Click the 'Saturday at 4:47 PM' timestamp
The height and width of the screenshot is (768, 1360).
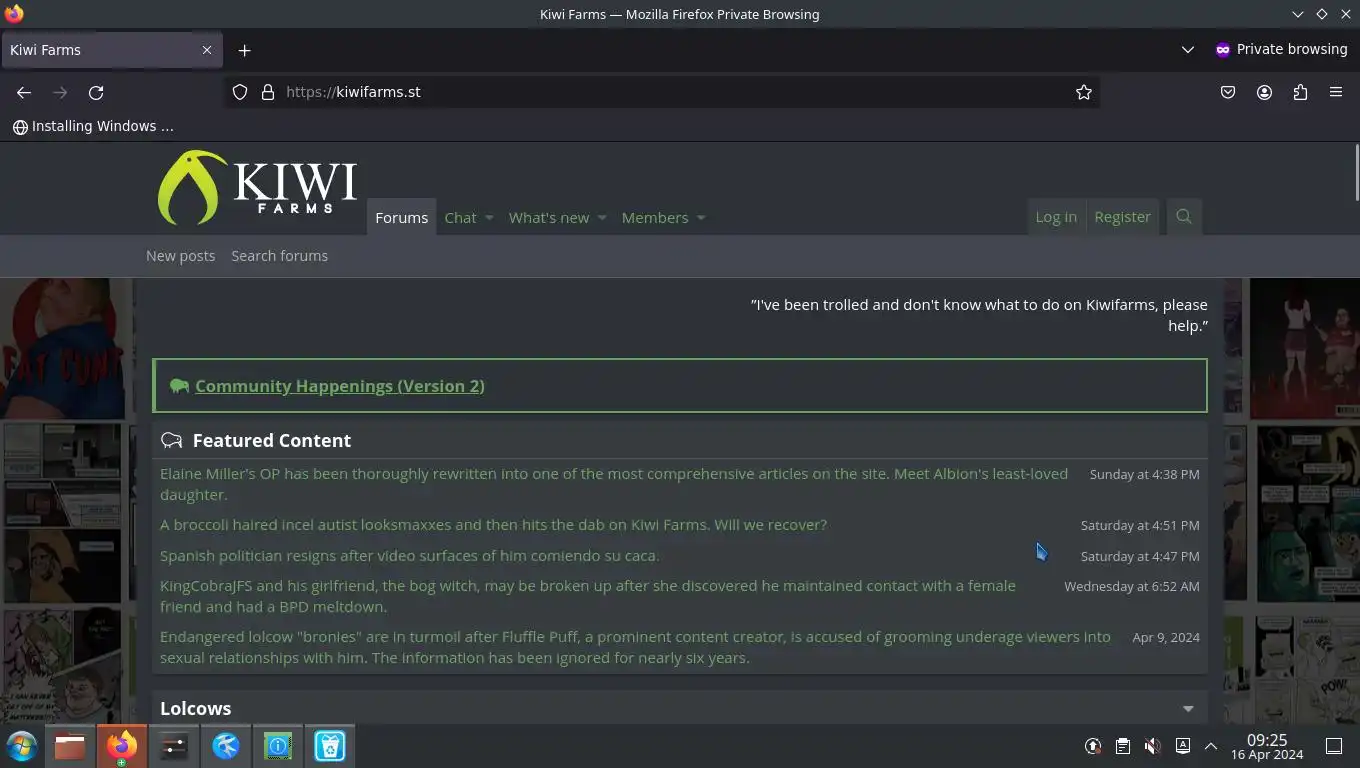1140,557
